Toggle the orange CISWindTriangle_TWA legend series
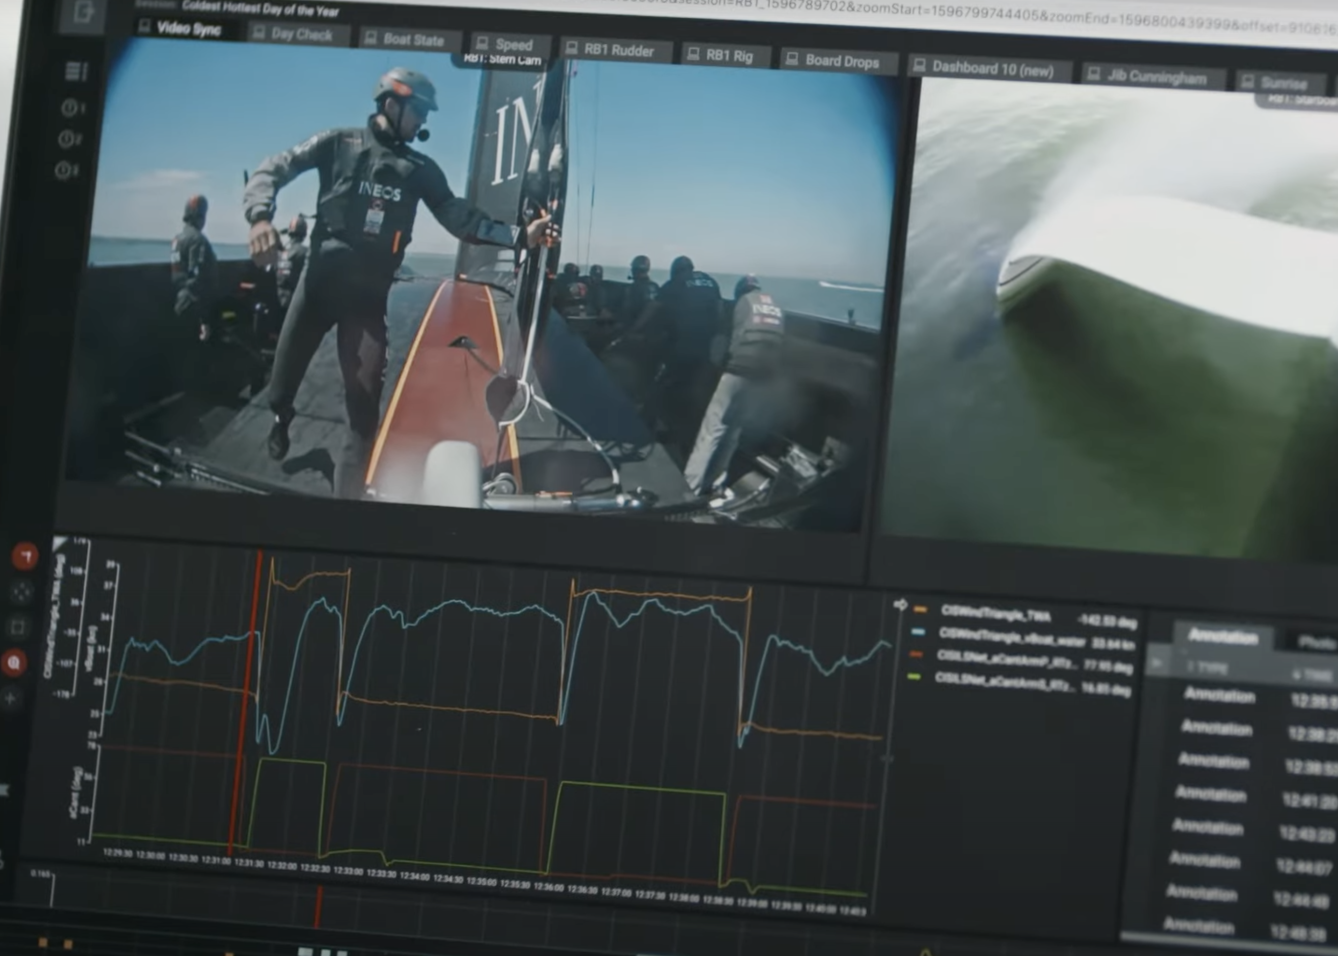This screenshot has width=1338, height=956. (x=994, y=613)
